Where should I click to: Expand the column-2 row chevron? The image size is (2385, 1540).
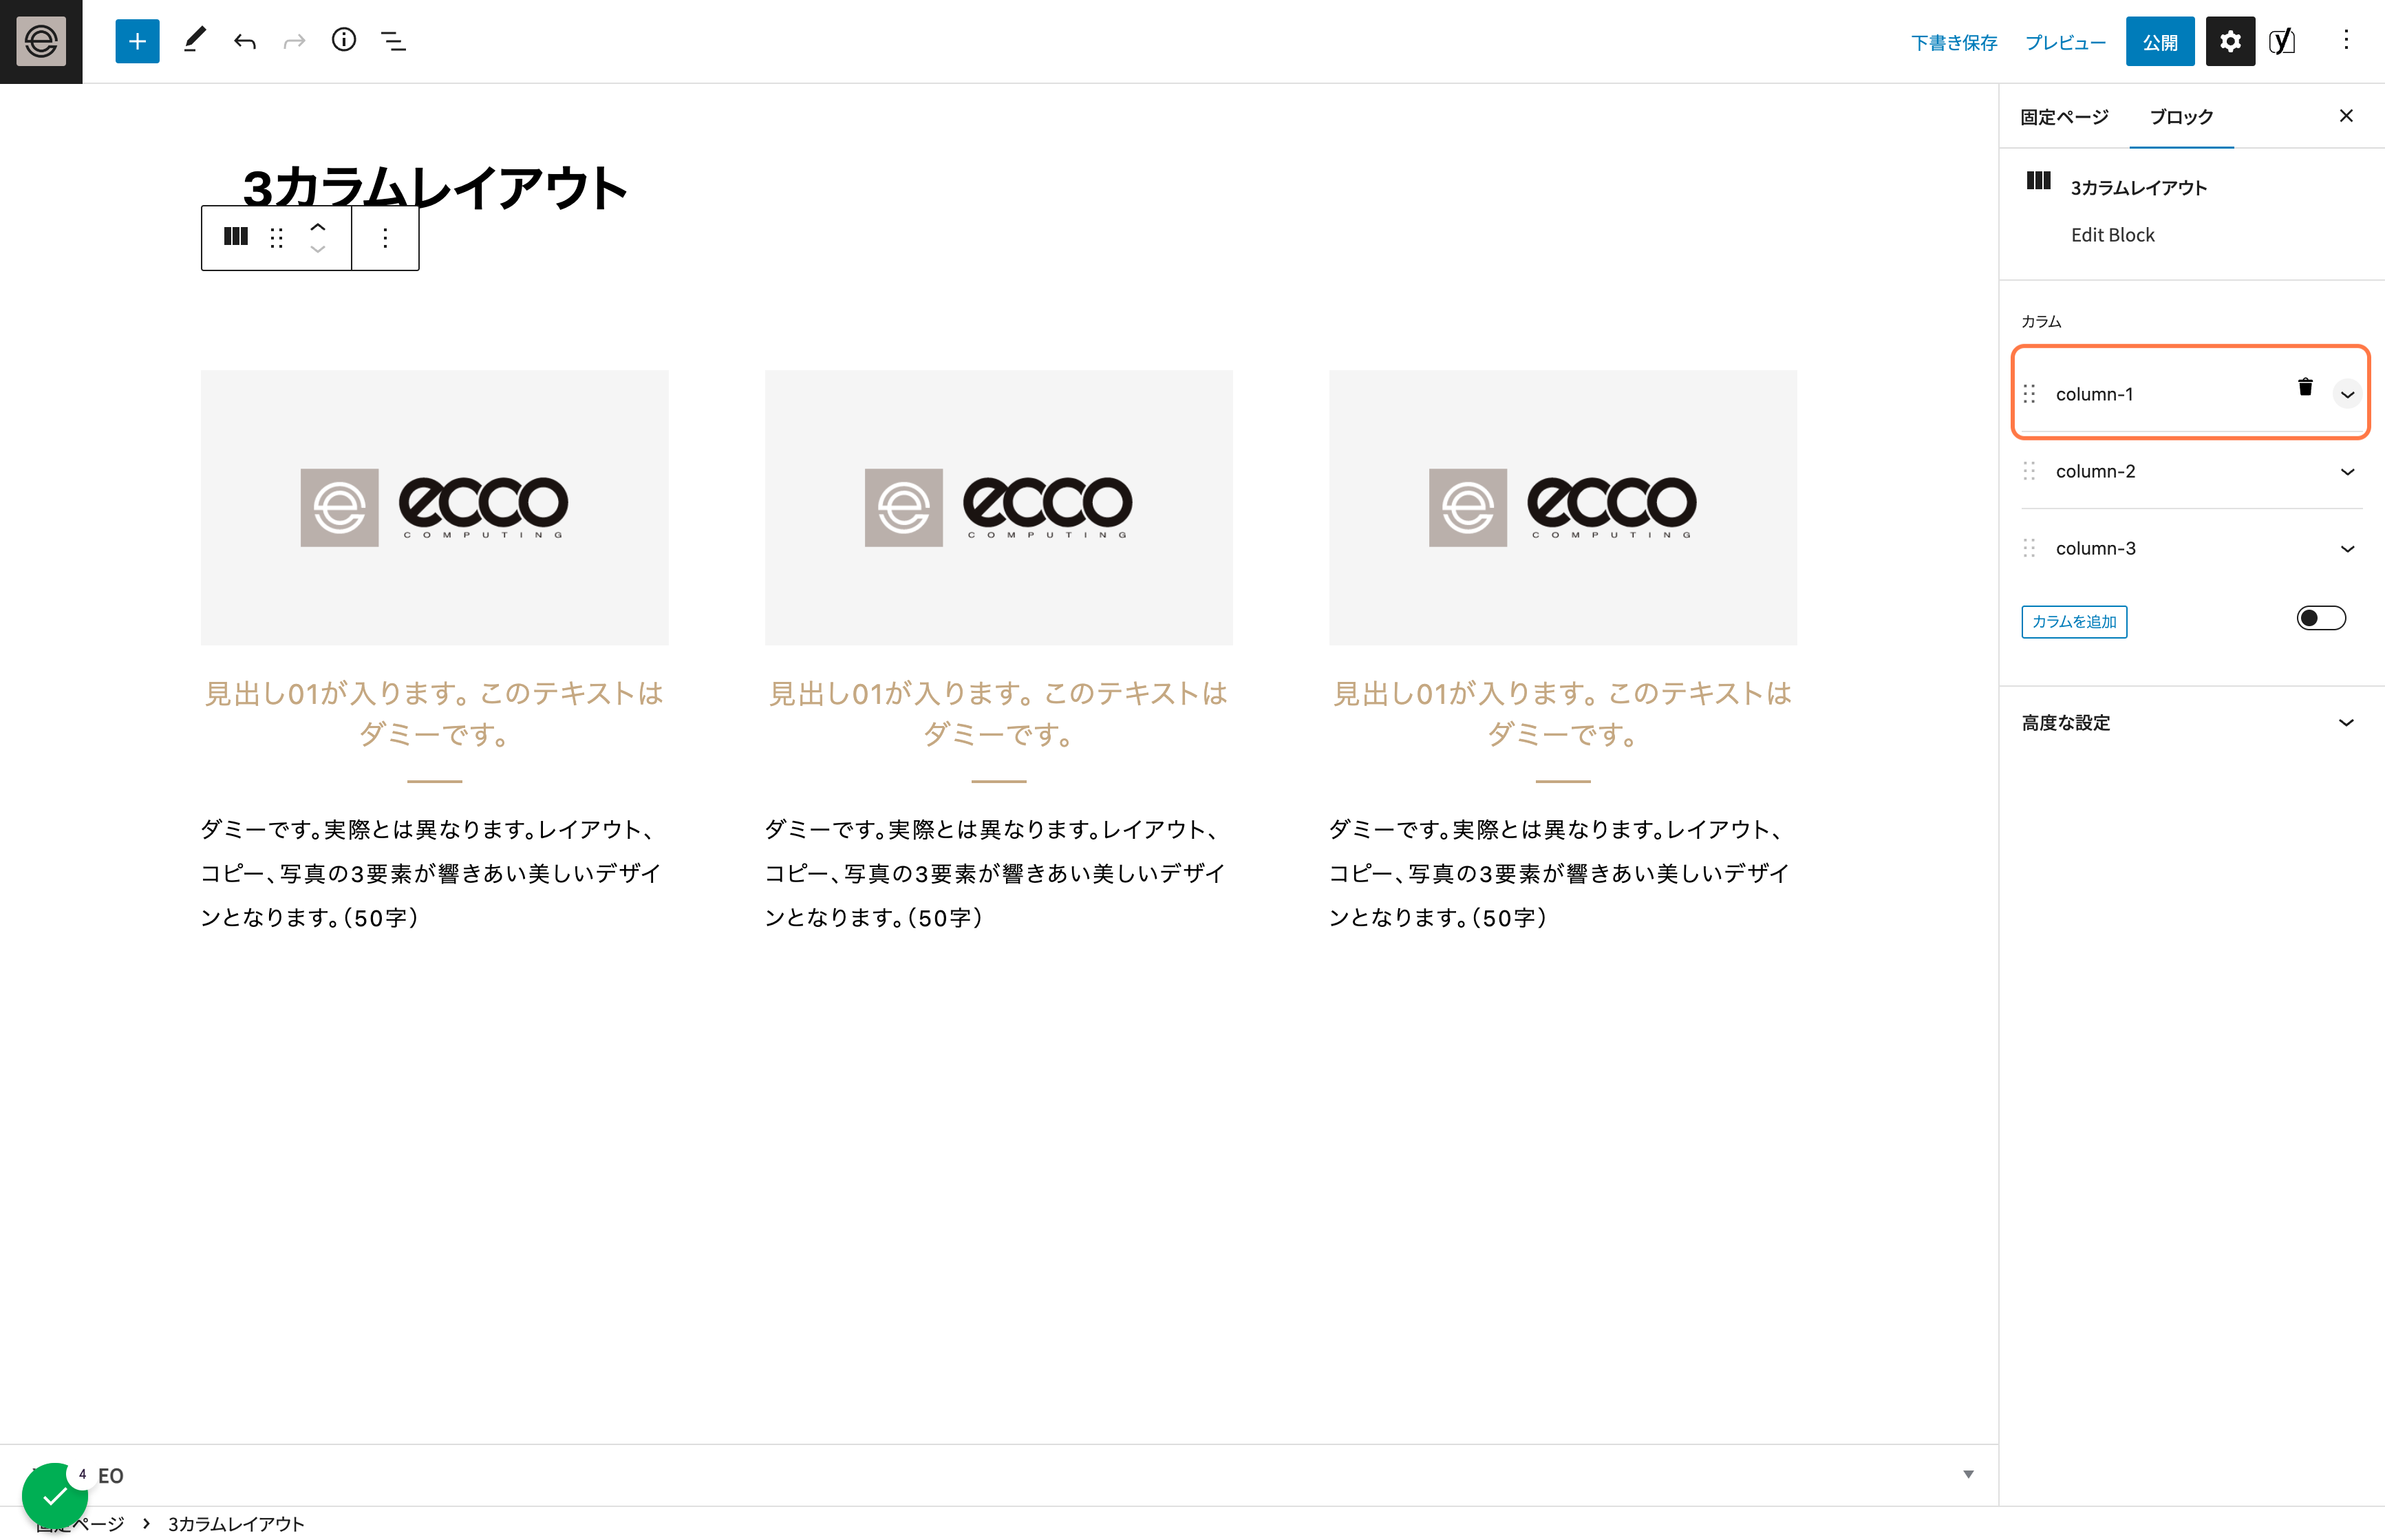pos(2347,471)
